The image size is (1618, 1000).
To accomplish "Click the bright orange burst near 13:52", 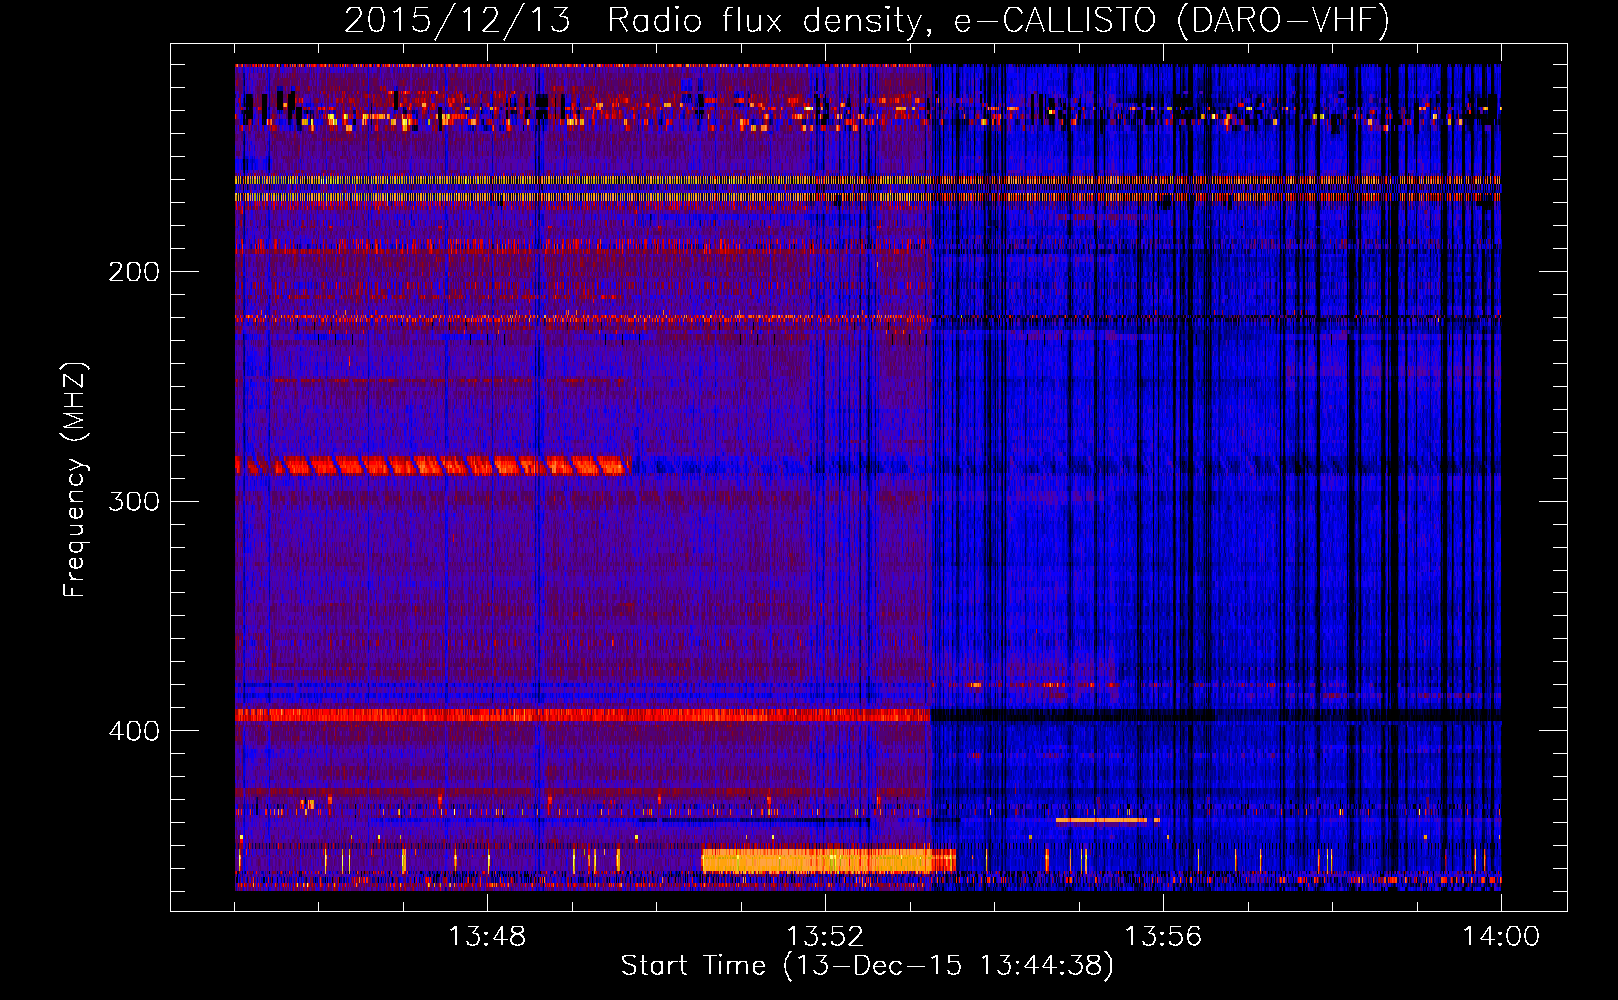I will (x=828, y=860).
